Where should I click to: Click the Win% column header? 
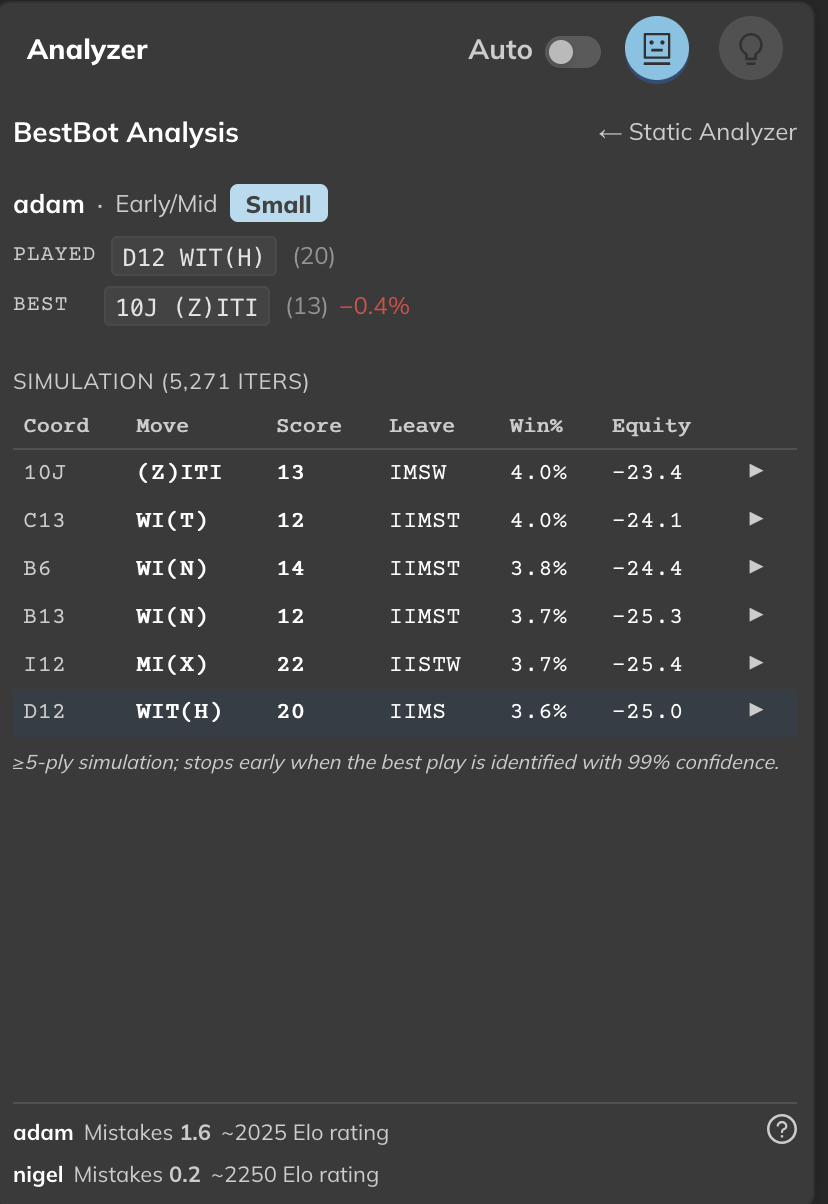[536, 426]
